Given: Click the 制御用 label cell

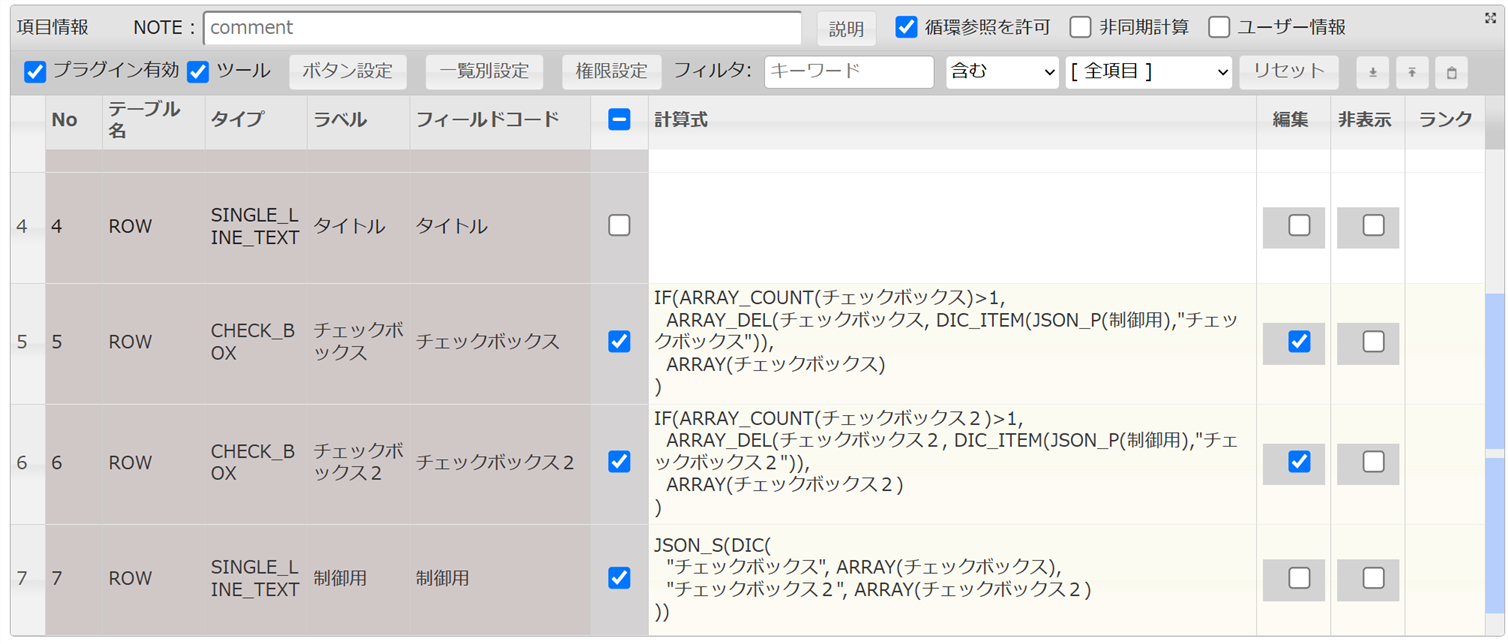Looking at the screenshot, I should pyautogui.click(x=358, y=580).
